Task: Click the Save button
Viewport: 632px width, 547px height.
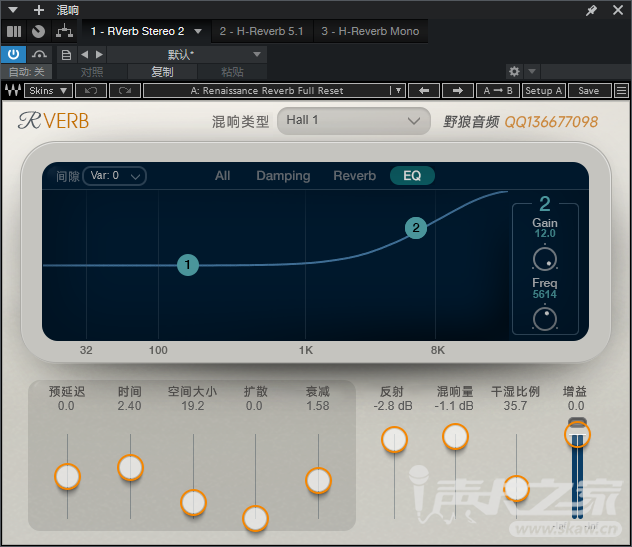Action: [589, 91]
